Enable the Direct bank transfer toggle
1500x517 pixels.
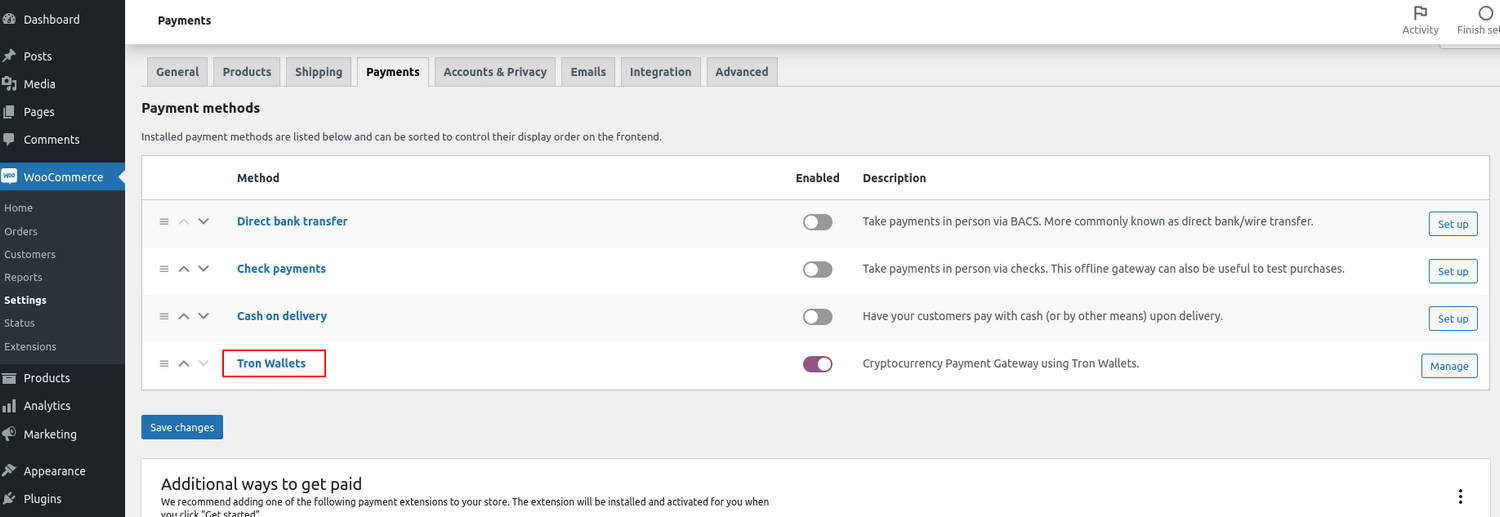click(817, 222)
